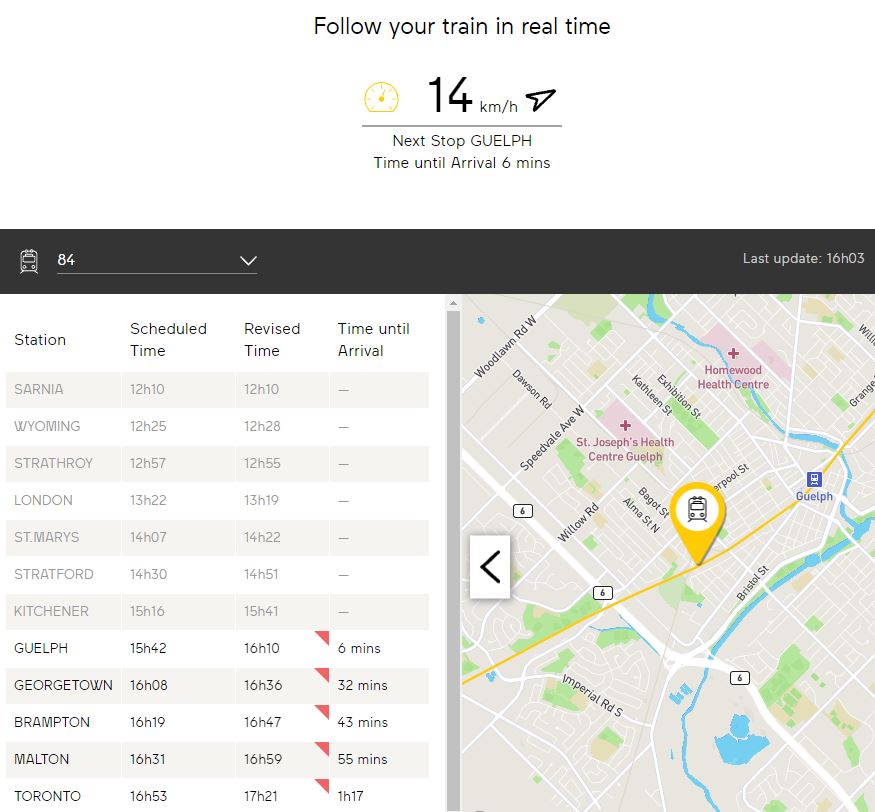Click the speedometer icon beside the speed
875x812 pixels.
pos(381,97)
